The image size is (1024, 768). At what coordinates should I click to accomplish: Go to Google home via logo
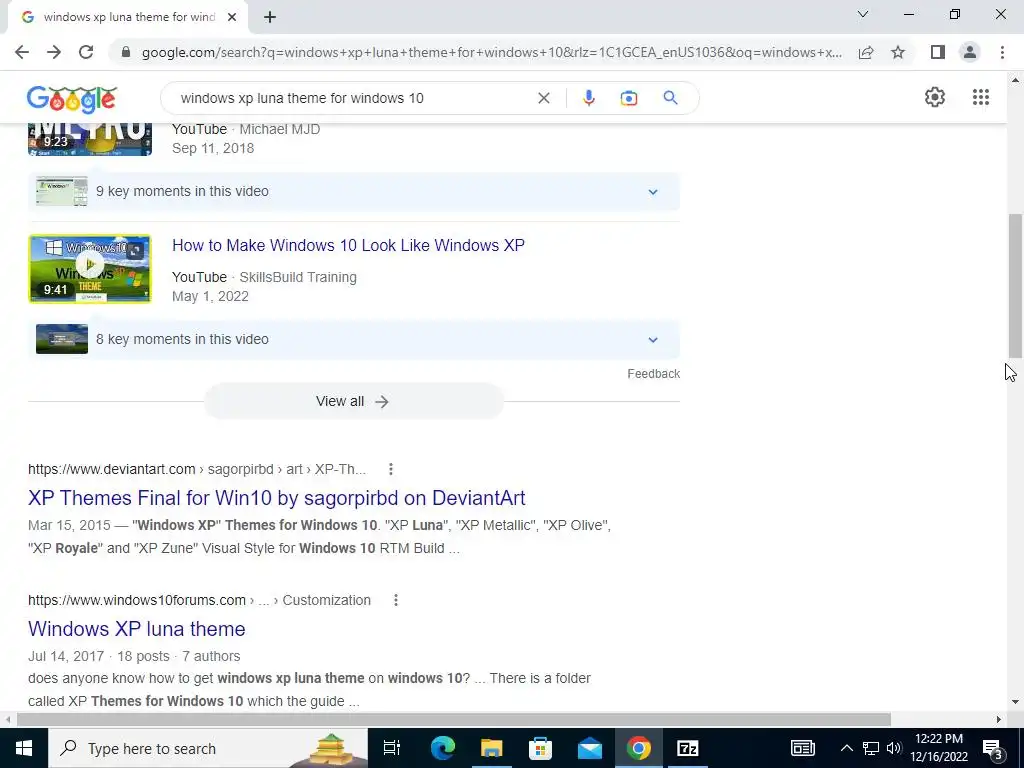click(x=72, y=99)
